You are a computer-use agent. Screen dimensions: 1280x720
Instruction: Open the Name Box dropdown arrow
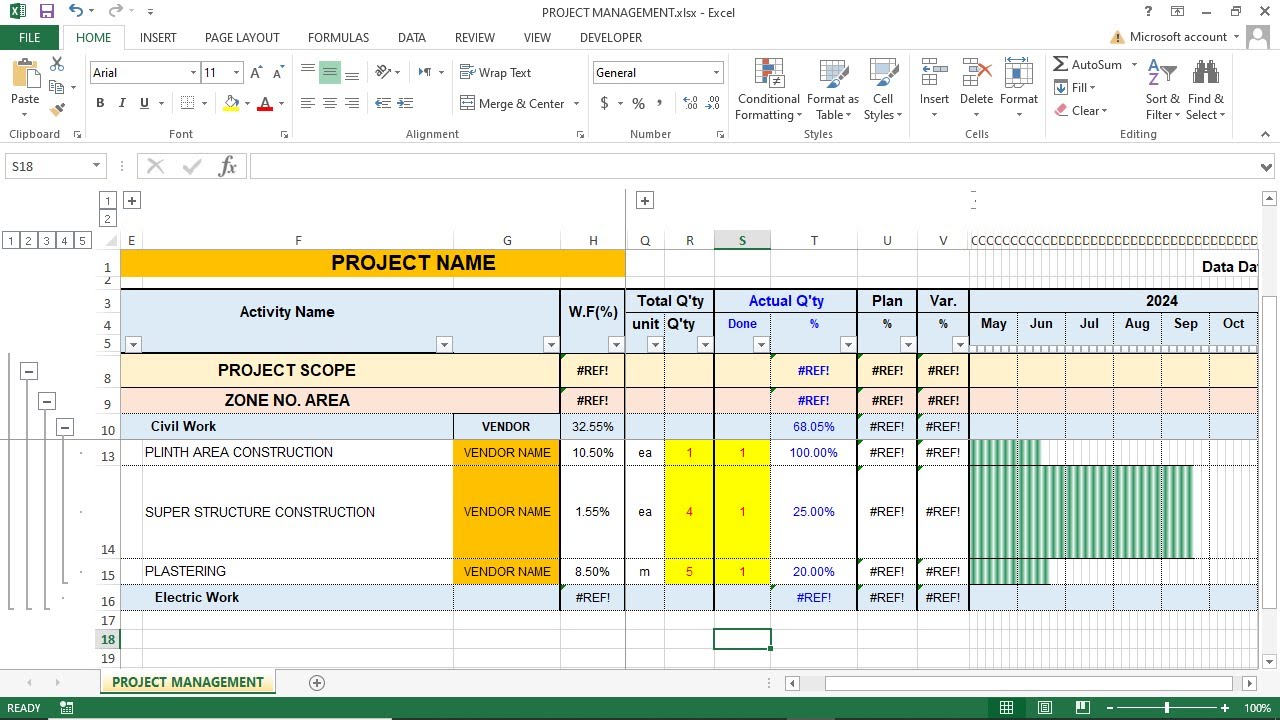[x=96, y=166]
